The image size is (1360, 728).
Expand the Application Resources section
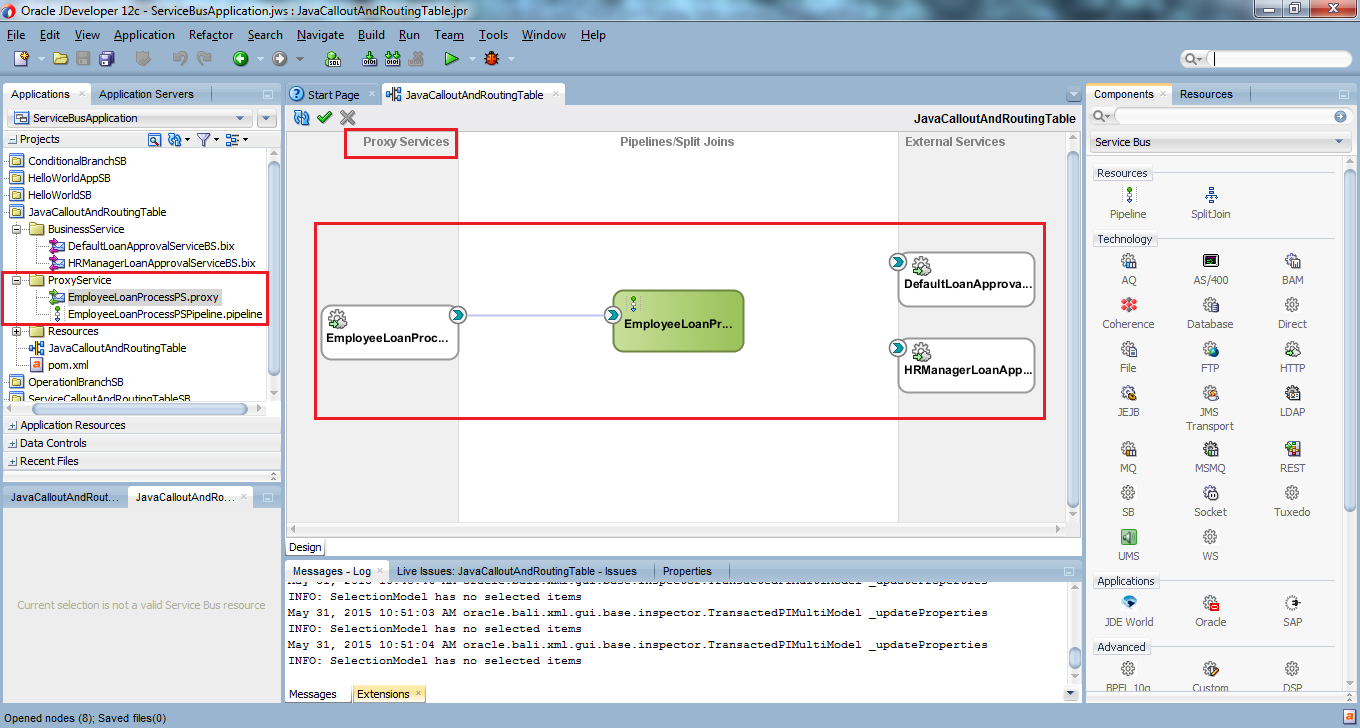12,425
